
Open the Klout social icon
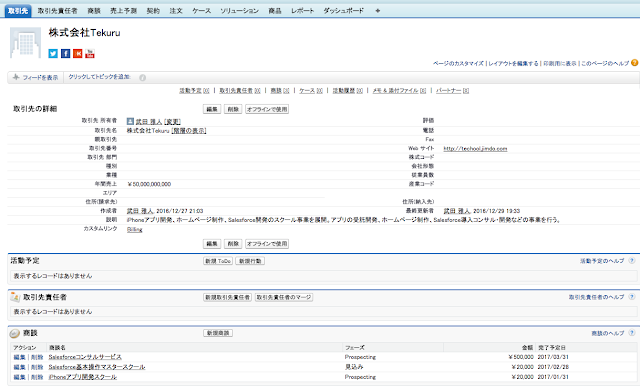78,53
